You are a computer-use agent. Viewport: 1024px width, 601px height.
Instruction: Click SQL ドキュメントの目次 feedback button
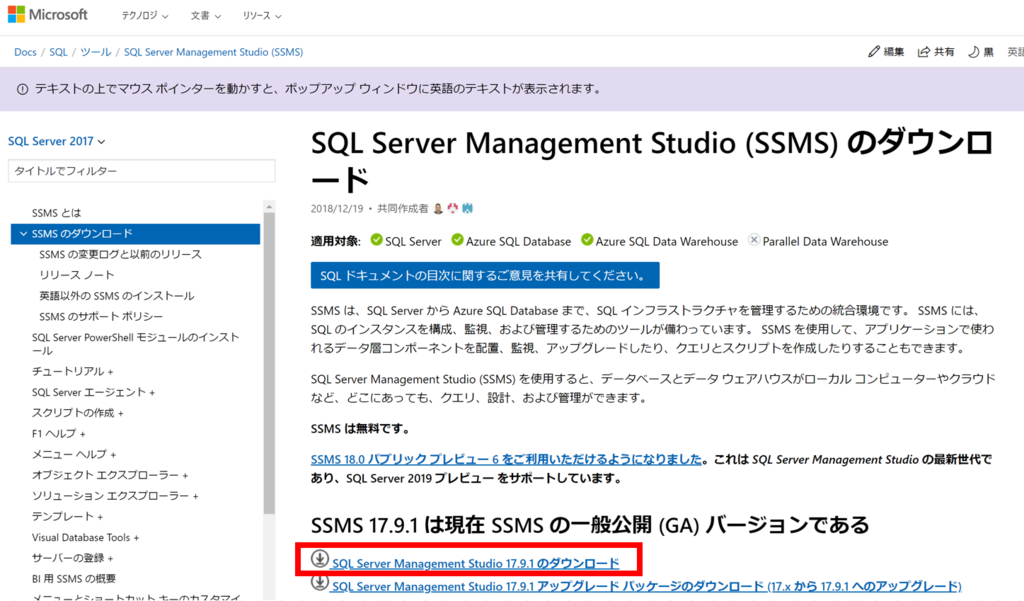tap(485, 275)
